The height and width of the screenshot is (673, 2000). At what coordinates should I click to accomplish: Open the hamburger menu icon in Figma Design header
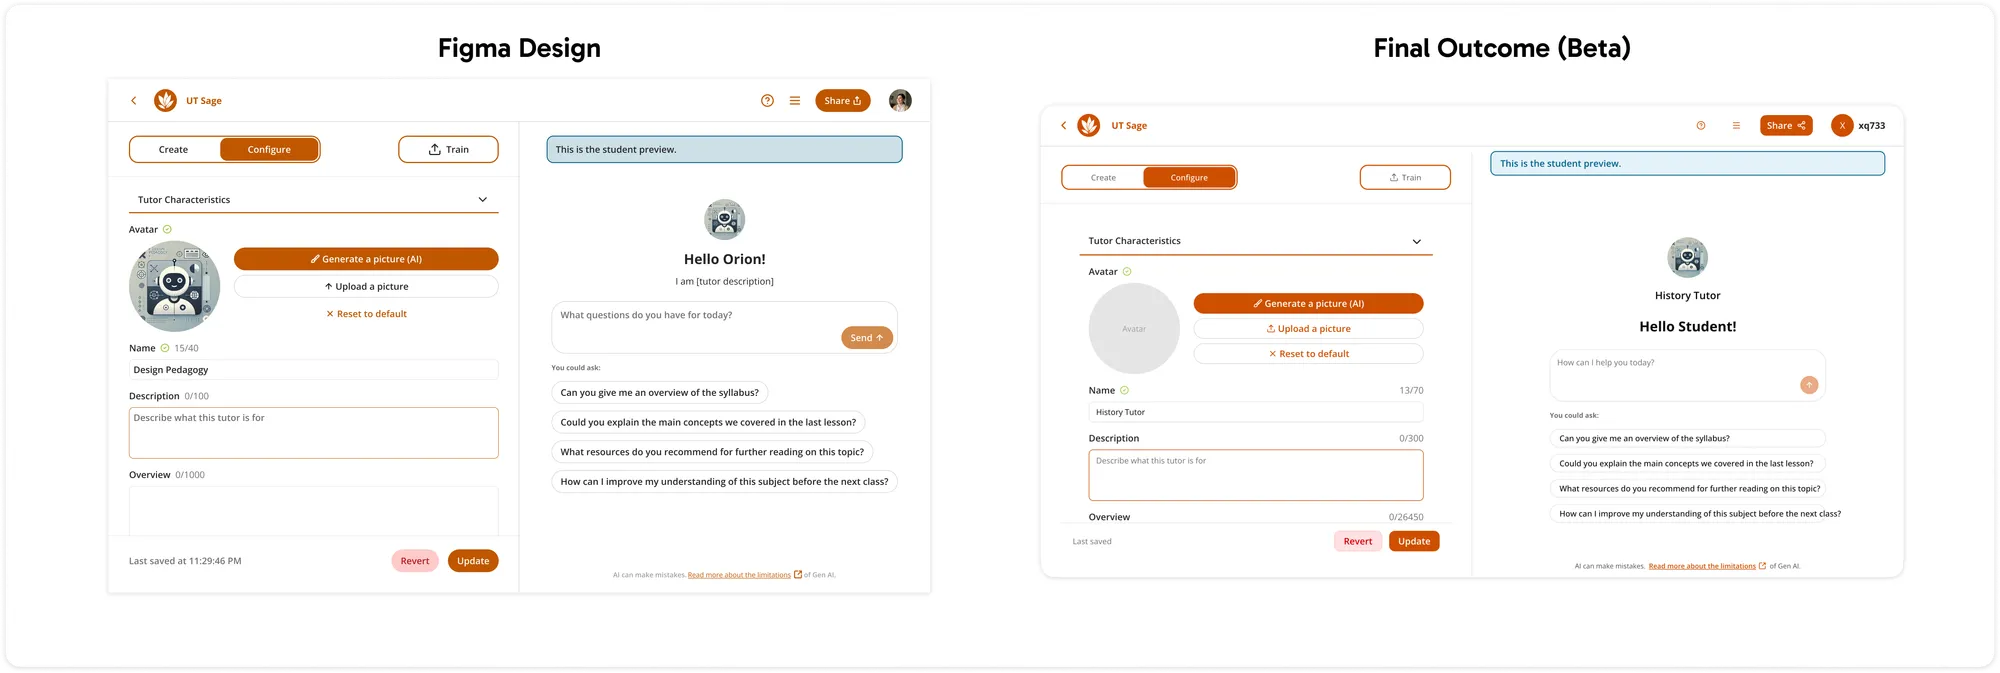795,101
